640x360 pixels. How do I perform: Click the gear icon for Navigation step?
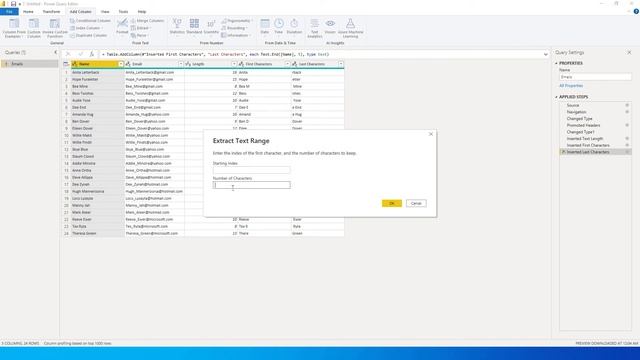click(x=627, y=112)
